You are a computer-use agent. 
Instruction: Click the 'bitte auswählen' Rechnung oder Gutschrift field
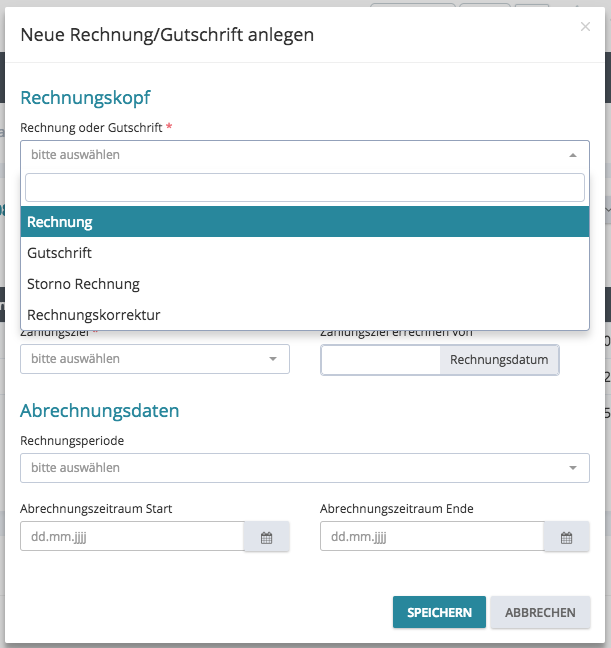290,155
